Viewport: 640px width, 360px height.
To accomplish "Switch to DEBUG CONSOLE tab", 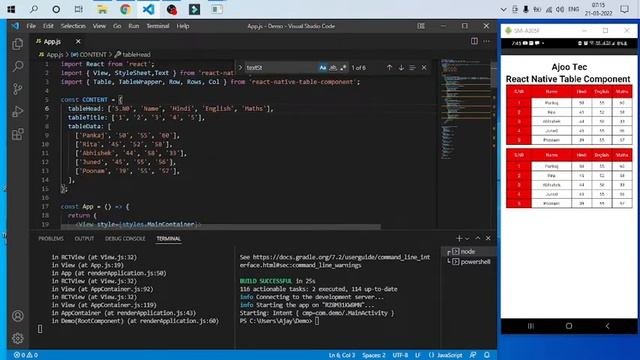I will 125,239.
